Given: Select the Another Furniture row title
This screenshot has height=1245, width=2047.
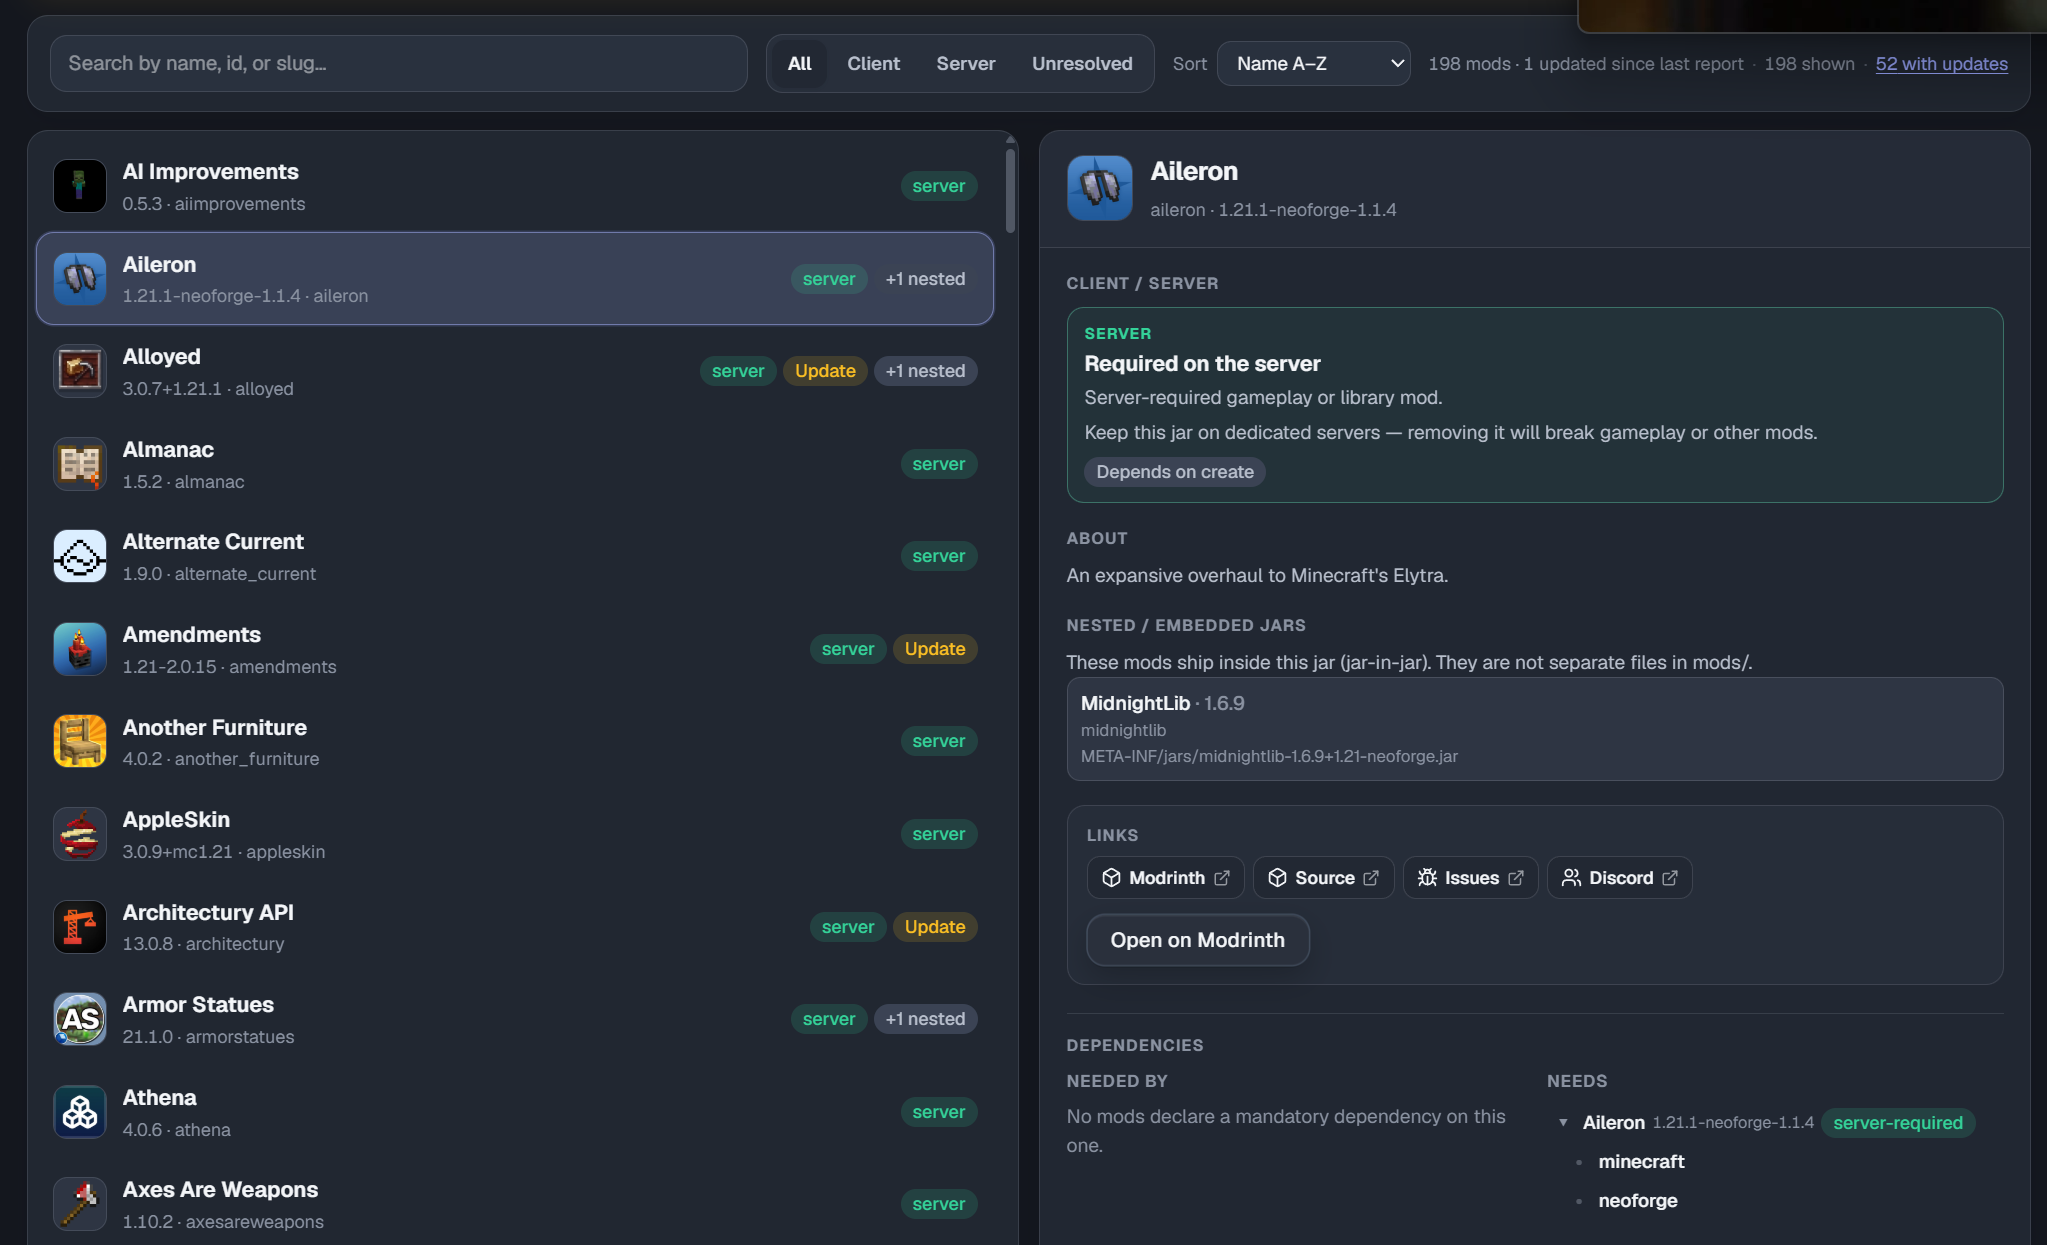Looking at the screenshot, I should (214, 728).
